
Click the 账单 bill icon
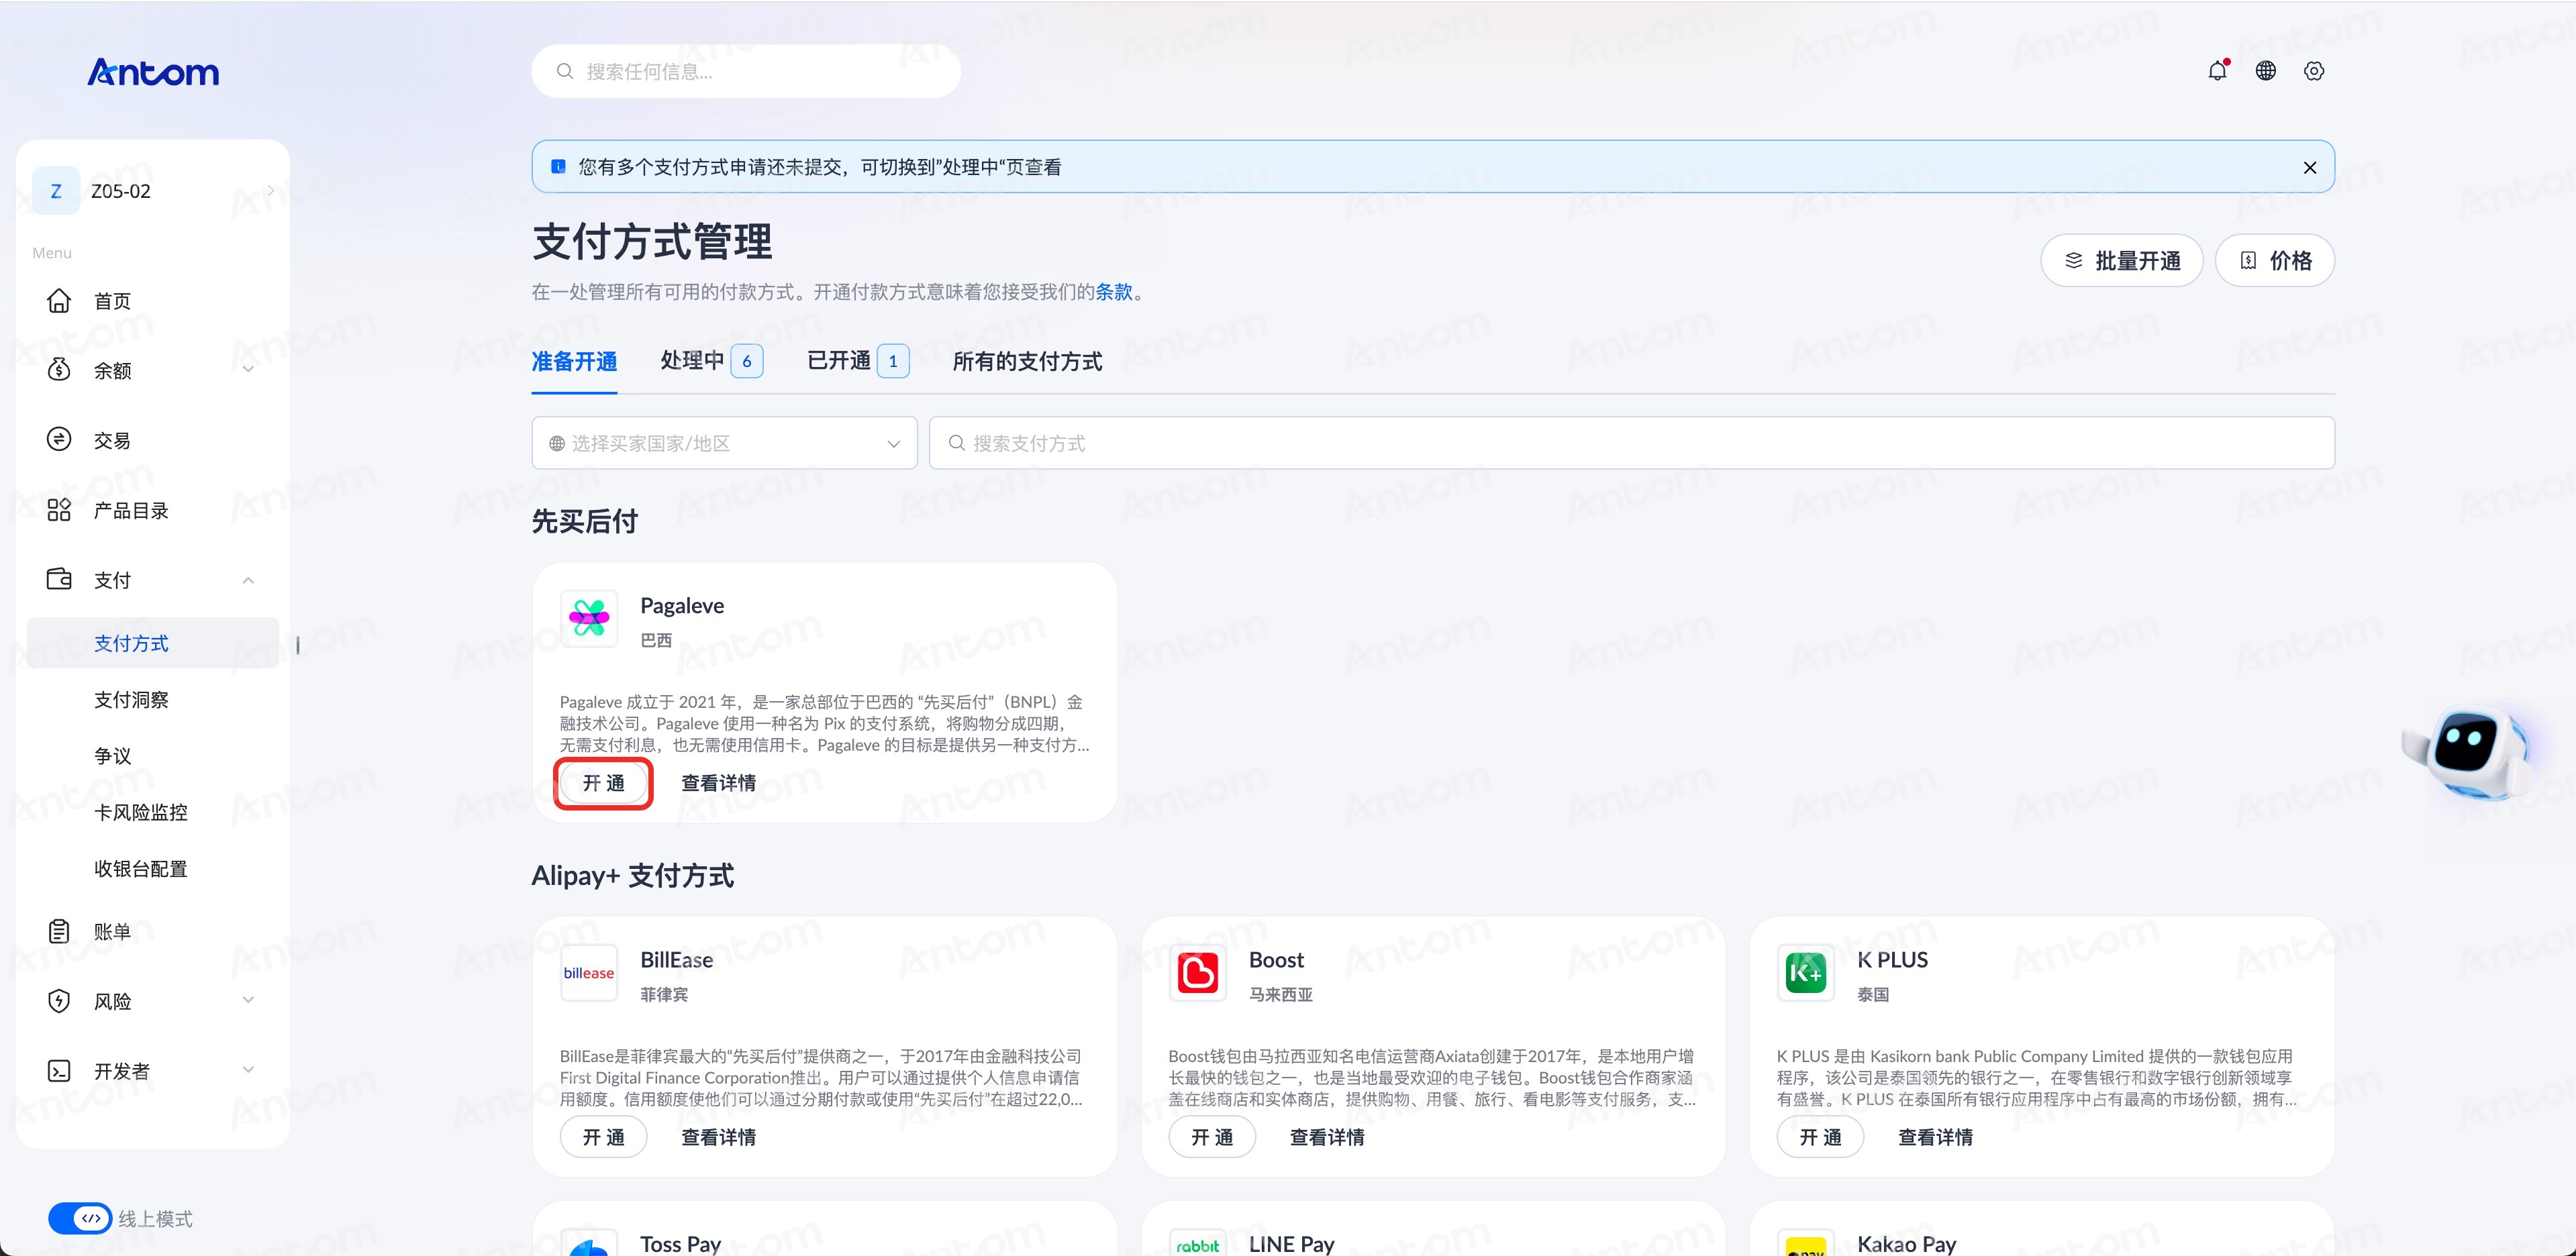(x=59, y=931)
